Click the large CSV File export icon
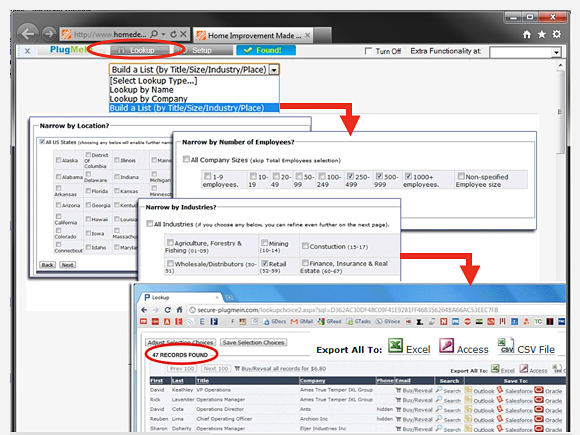580x435 pixels. tap(506, 346)
